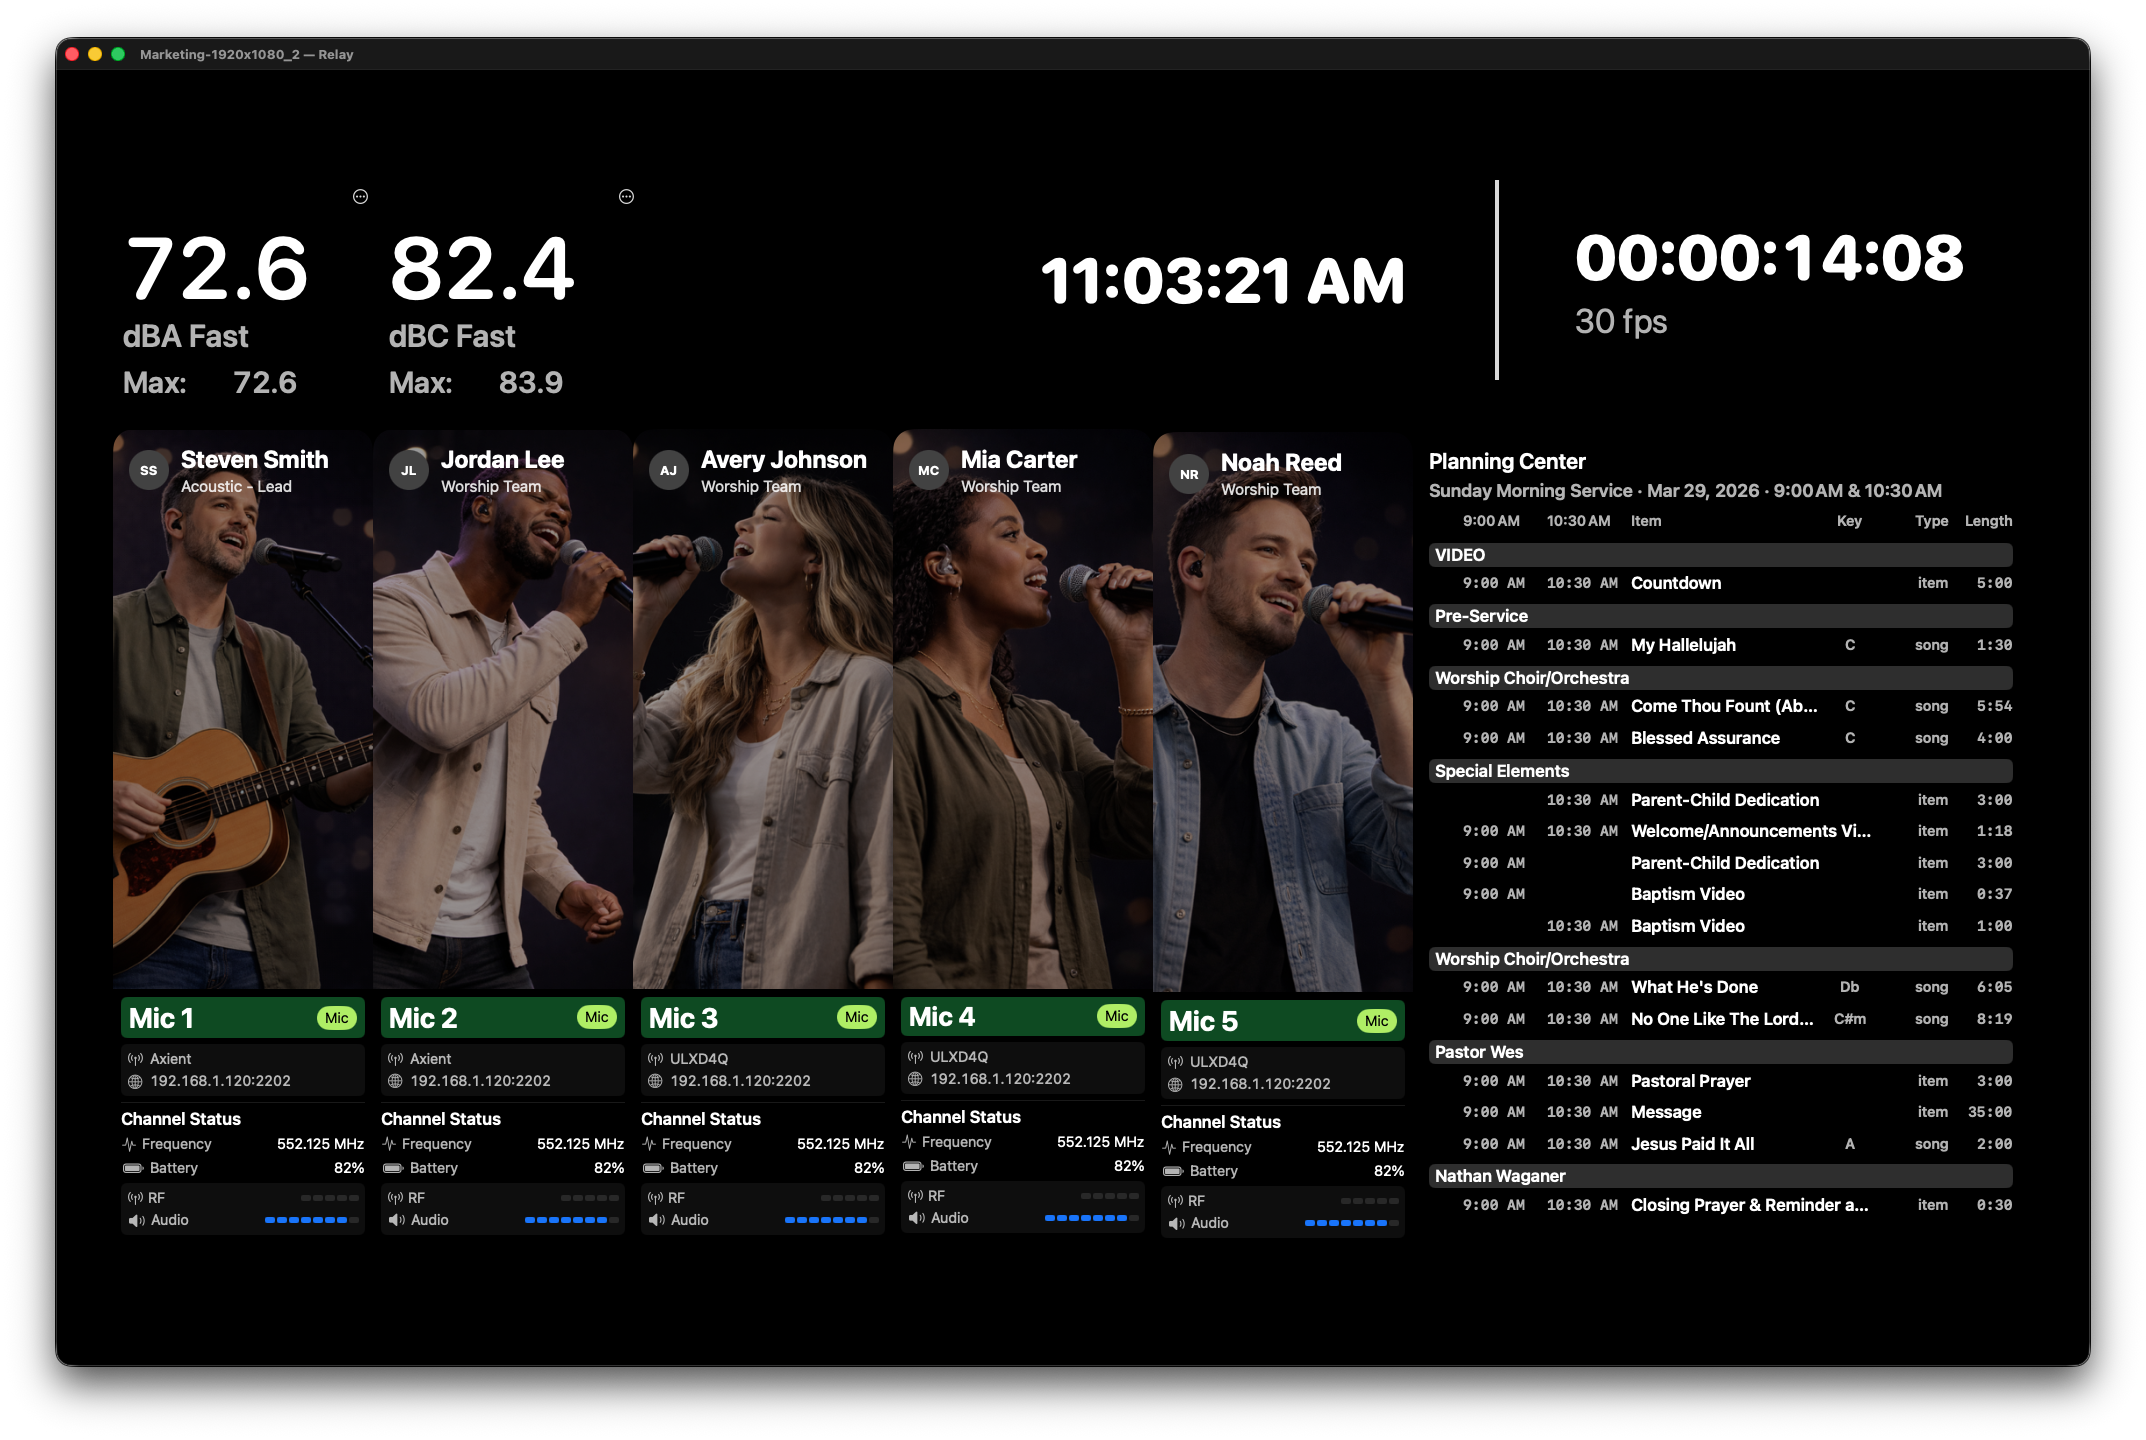This screenshot has width=2146, height=1440.
Task: Click the network globe icon under Mic 1
Action: click(x=135, y=1081)
